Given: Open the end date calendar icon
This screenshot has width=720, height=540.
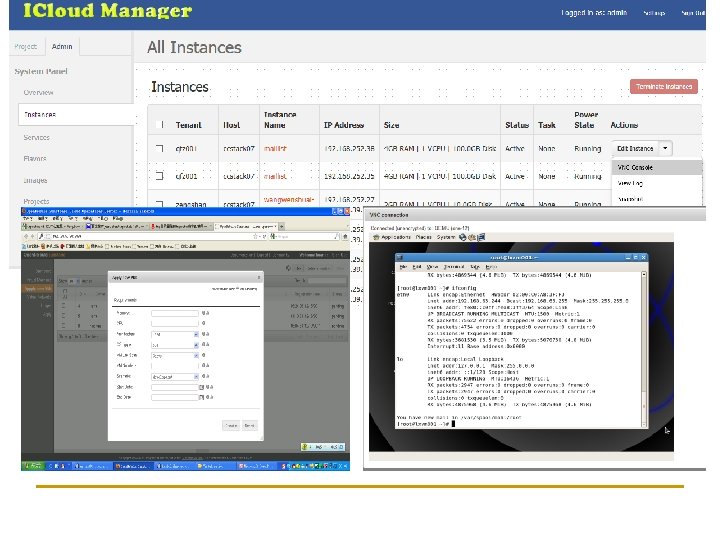Looking at the screenshot, I should (201, 397).
